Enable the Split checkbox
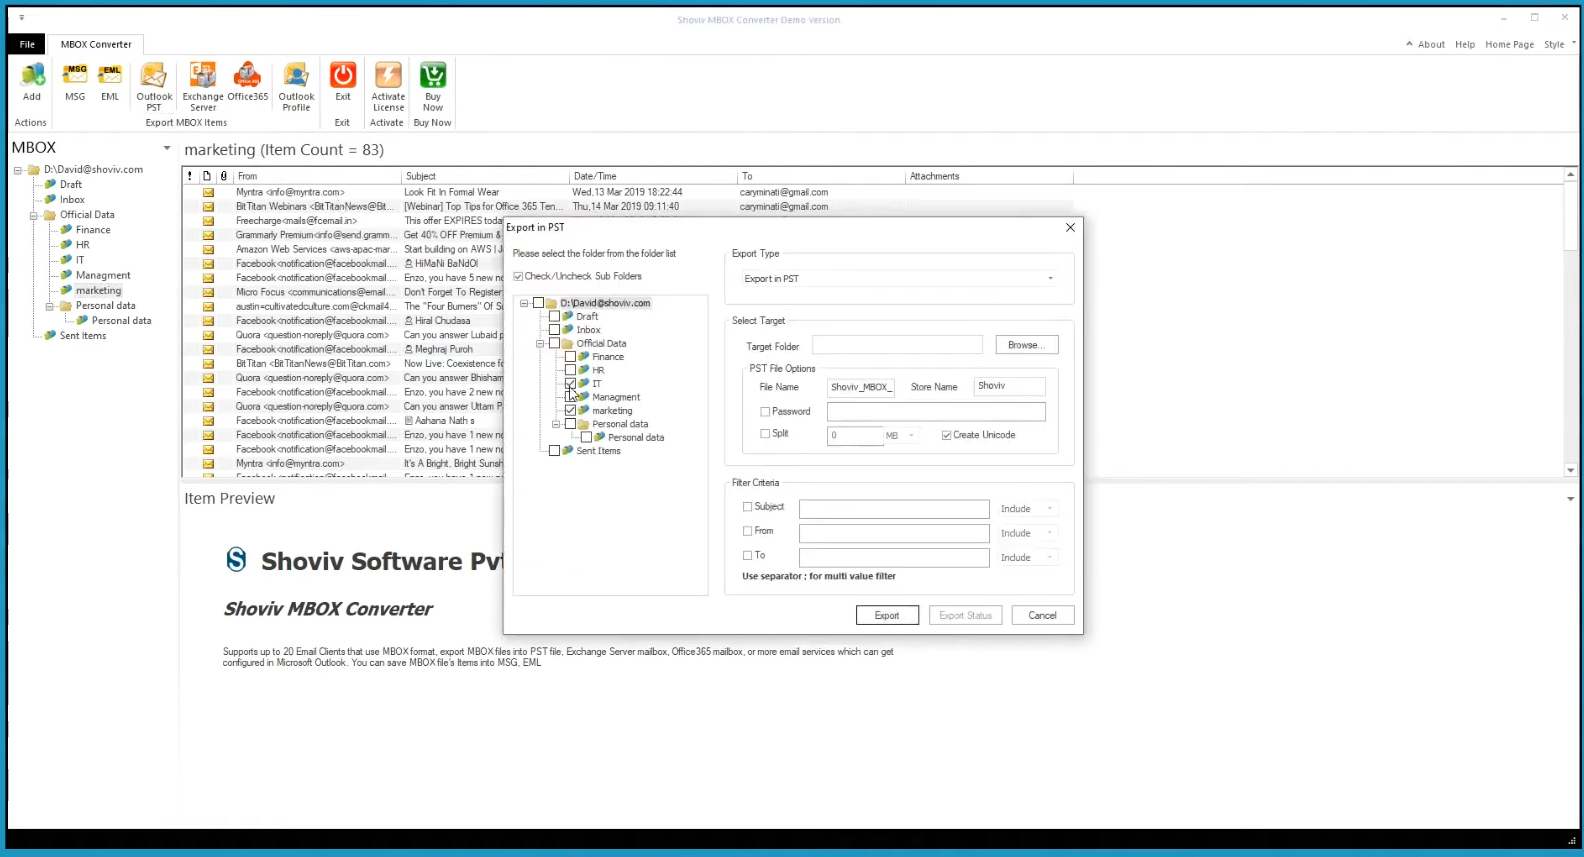This screenshot has width=1584, height=857. (765, 434)
